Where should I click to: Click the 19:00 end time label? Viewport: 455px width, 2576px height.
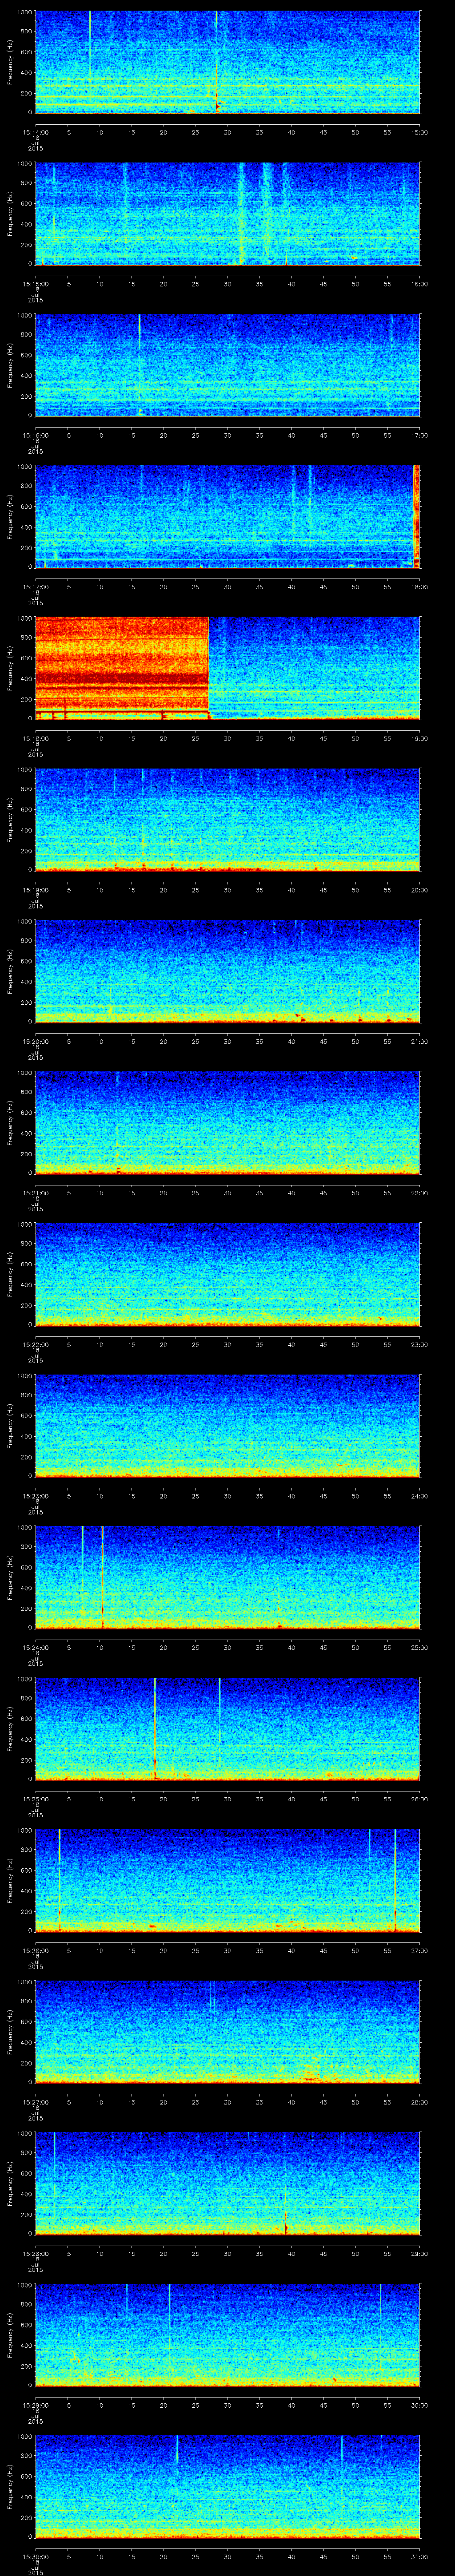pyautogui.click(x=420, y=738)
